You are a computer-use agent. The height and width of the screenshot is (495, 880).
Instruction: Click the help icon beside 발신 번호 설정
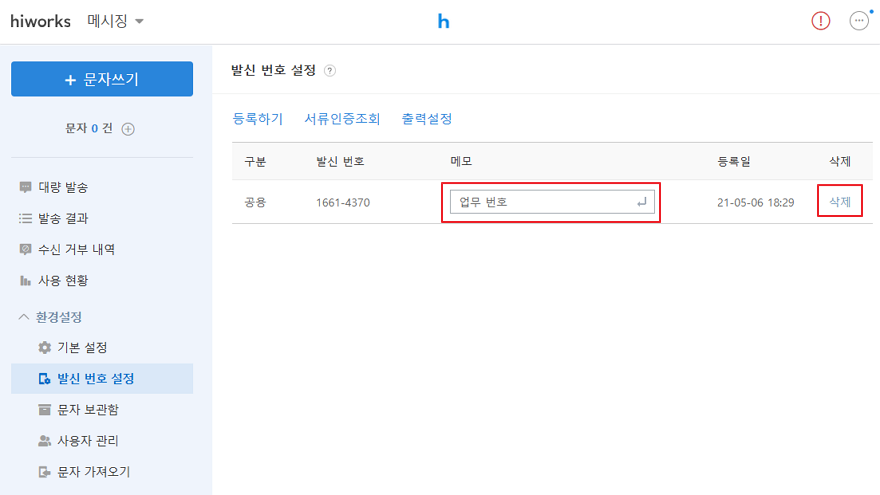[330, 71]
